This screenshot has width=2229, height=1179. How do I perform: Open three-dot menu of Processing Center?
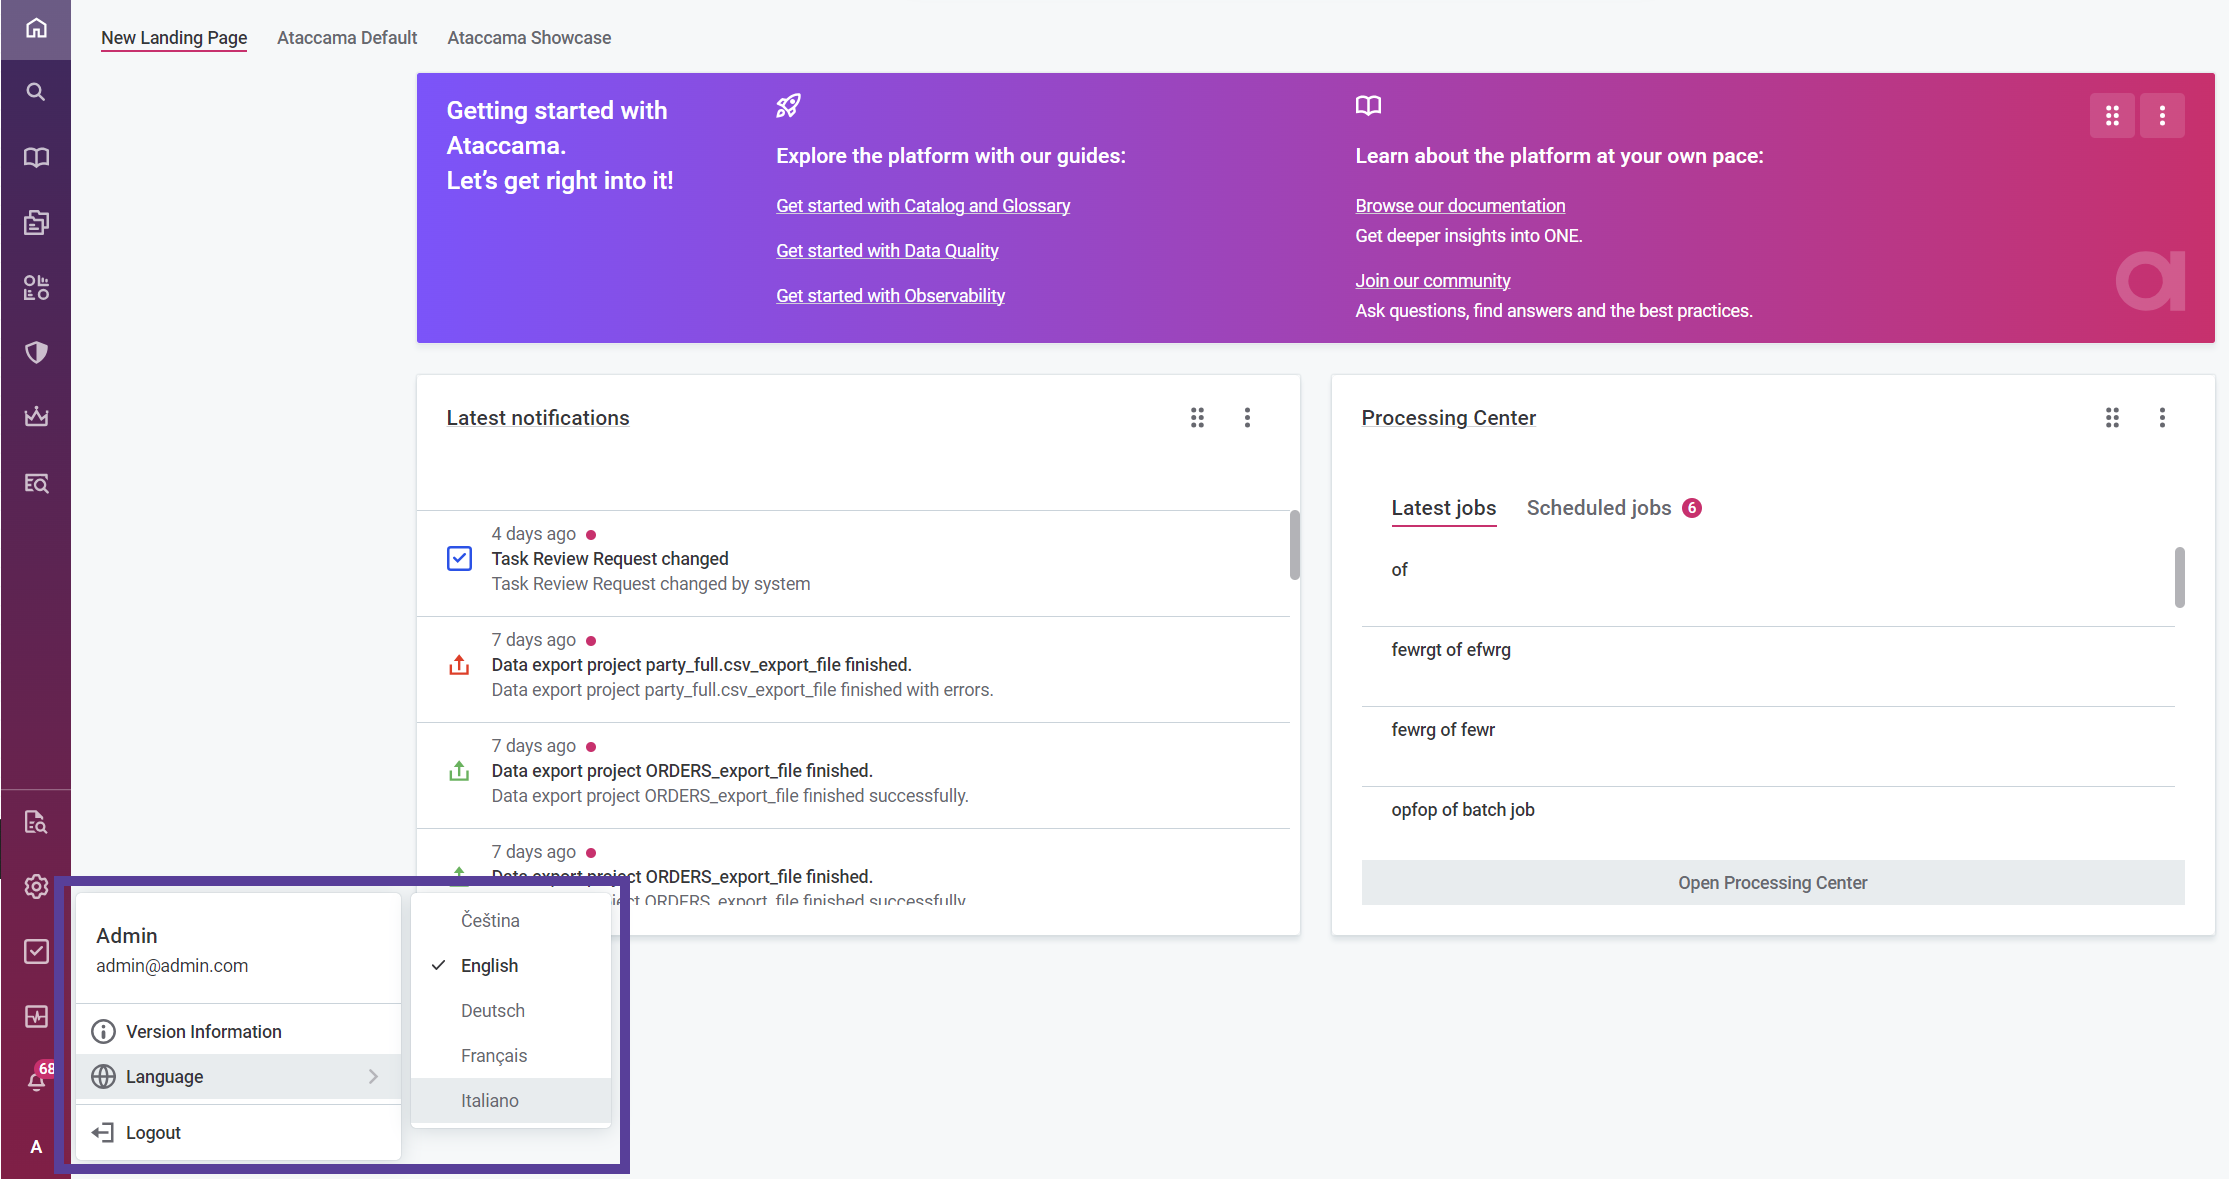click(2162, 418)
